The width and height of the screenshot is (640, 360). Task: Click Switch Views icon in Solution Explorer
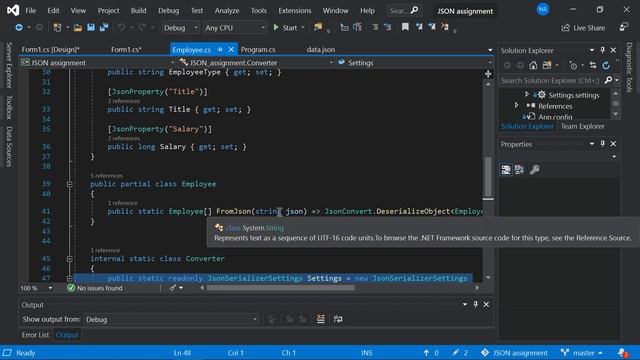[x=547, y=65]
